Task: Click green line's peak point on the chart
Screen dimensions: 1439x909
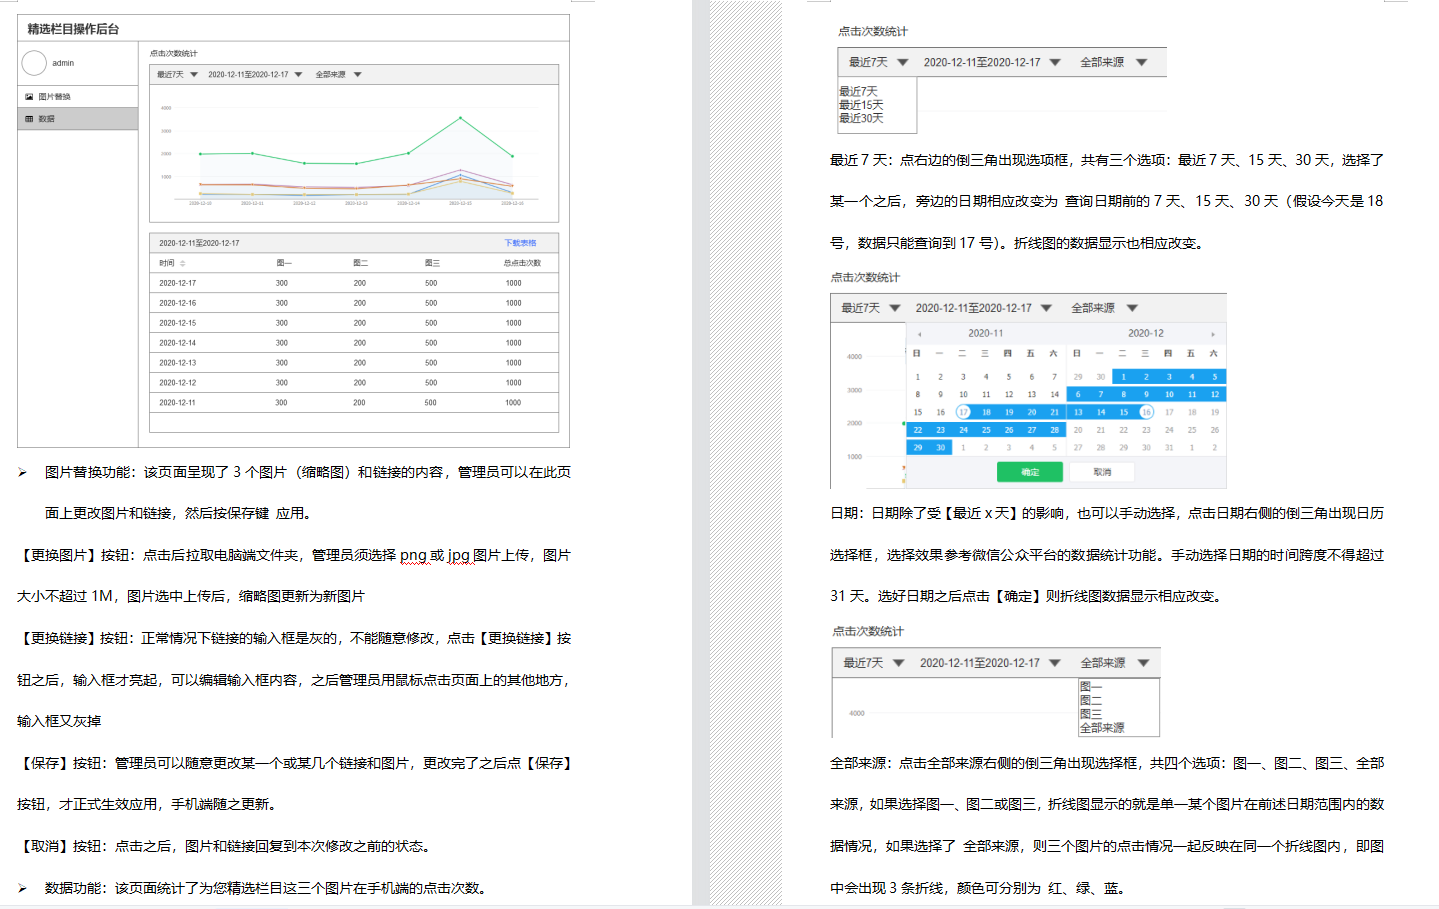Action: pos(461,118)
